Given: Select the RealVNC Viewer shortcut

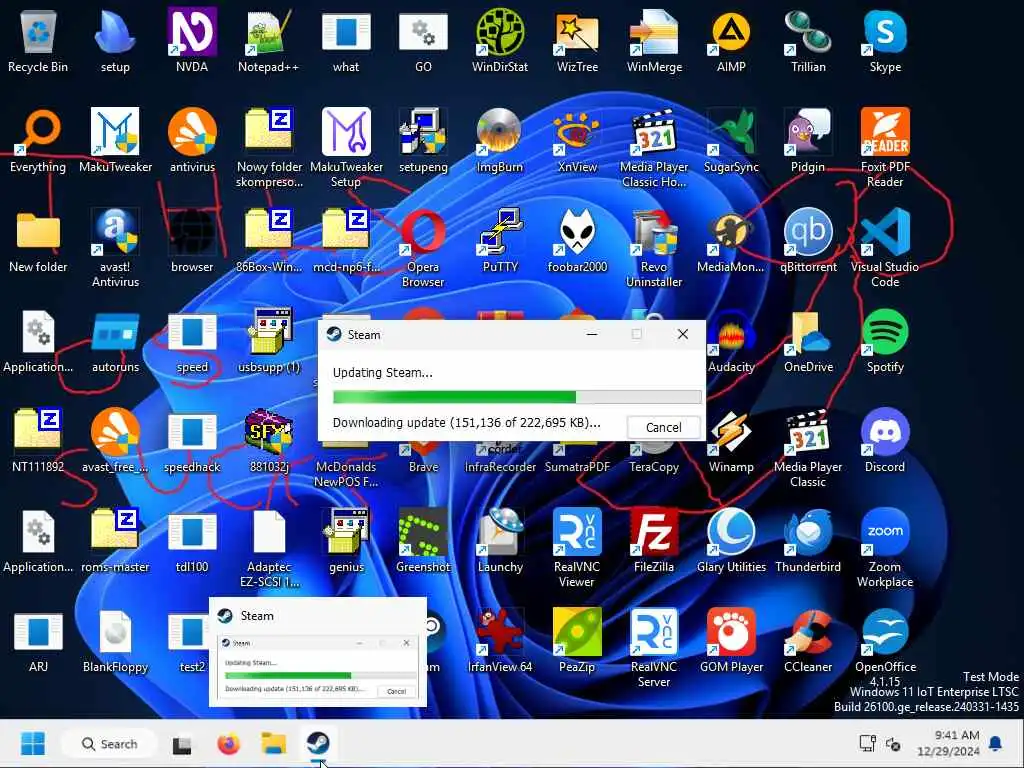Looking at the screenshot, I should (x=577, y=549).
